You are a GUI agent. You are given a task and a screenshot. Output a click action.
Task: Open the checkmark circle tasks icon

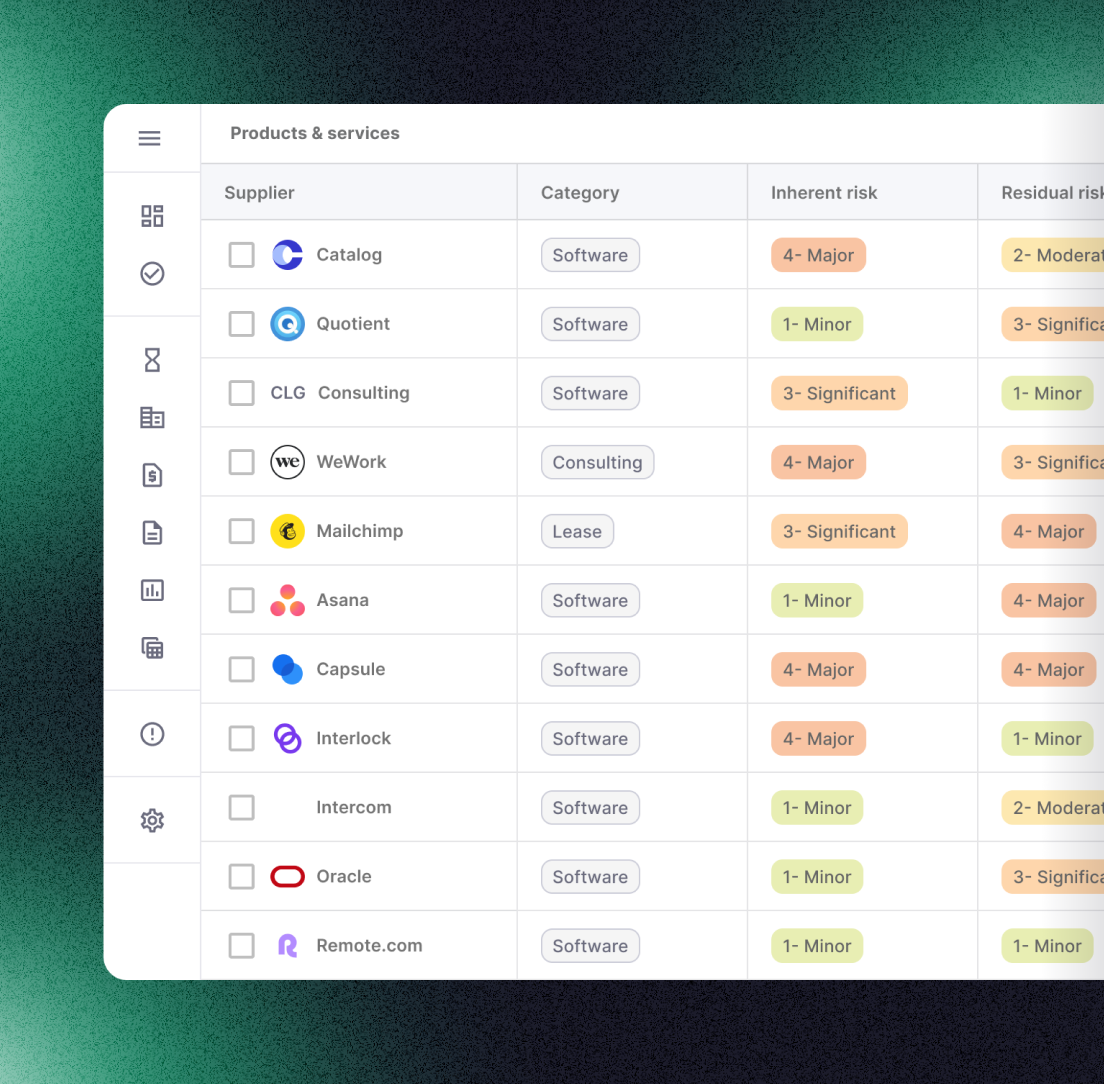[x=152, y=273]
